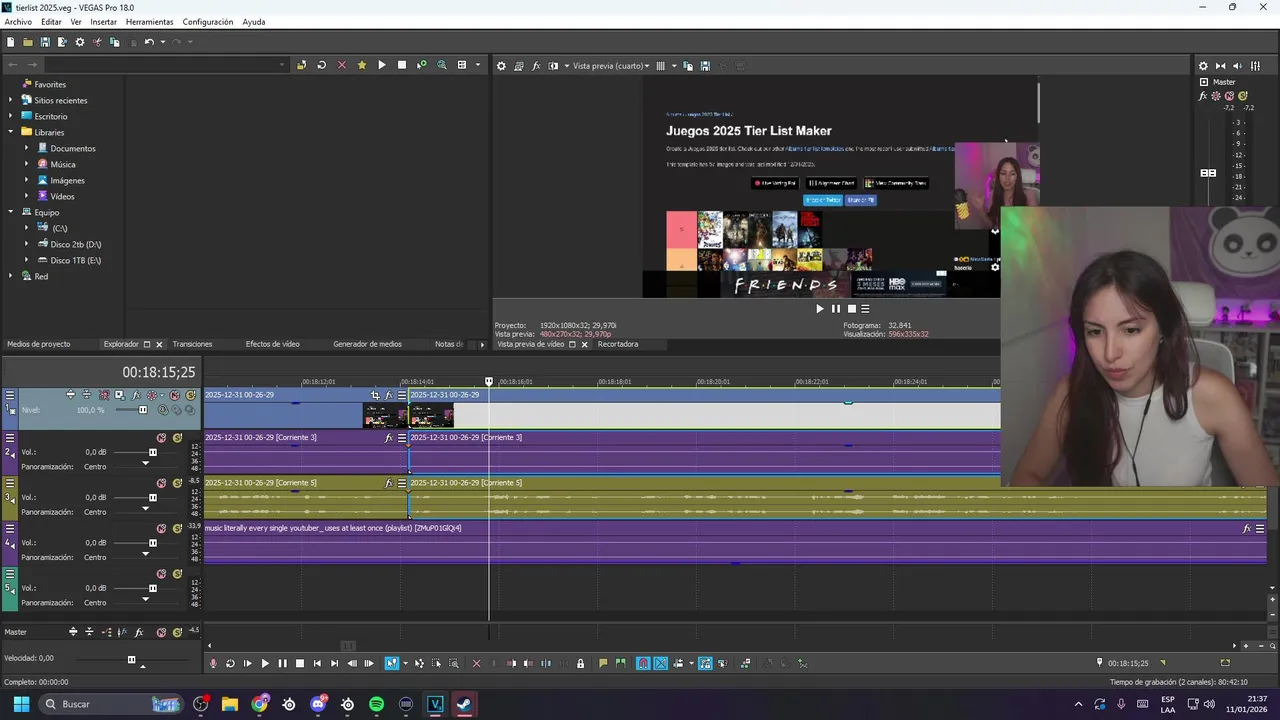Open the Explorer views dropdown arrow
The width and height of the screenshot is (1280, 720).
click(477, 65)
